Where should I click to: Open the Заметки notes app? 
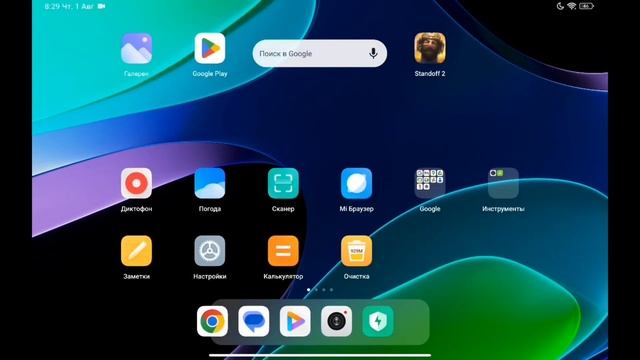[136, 251]
